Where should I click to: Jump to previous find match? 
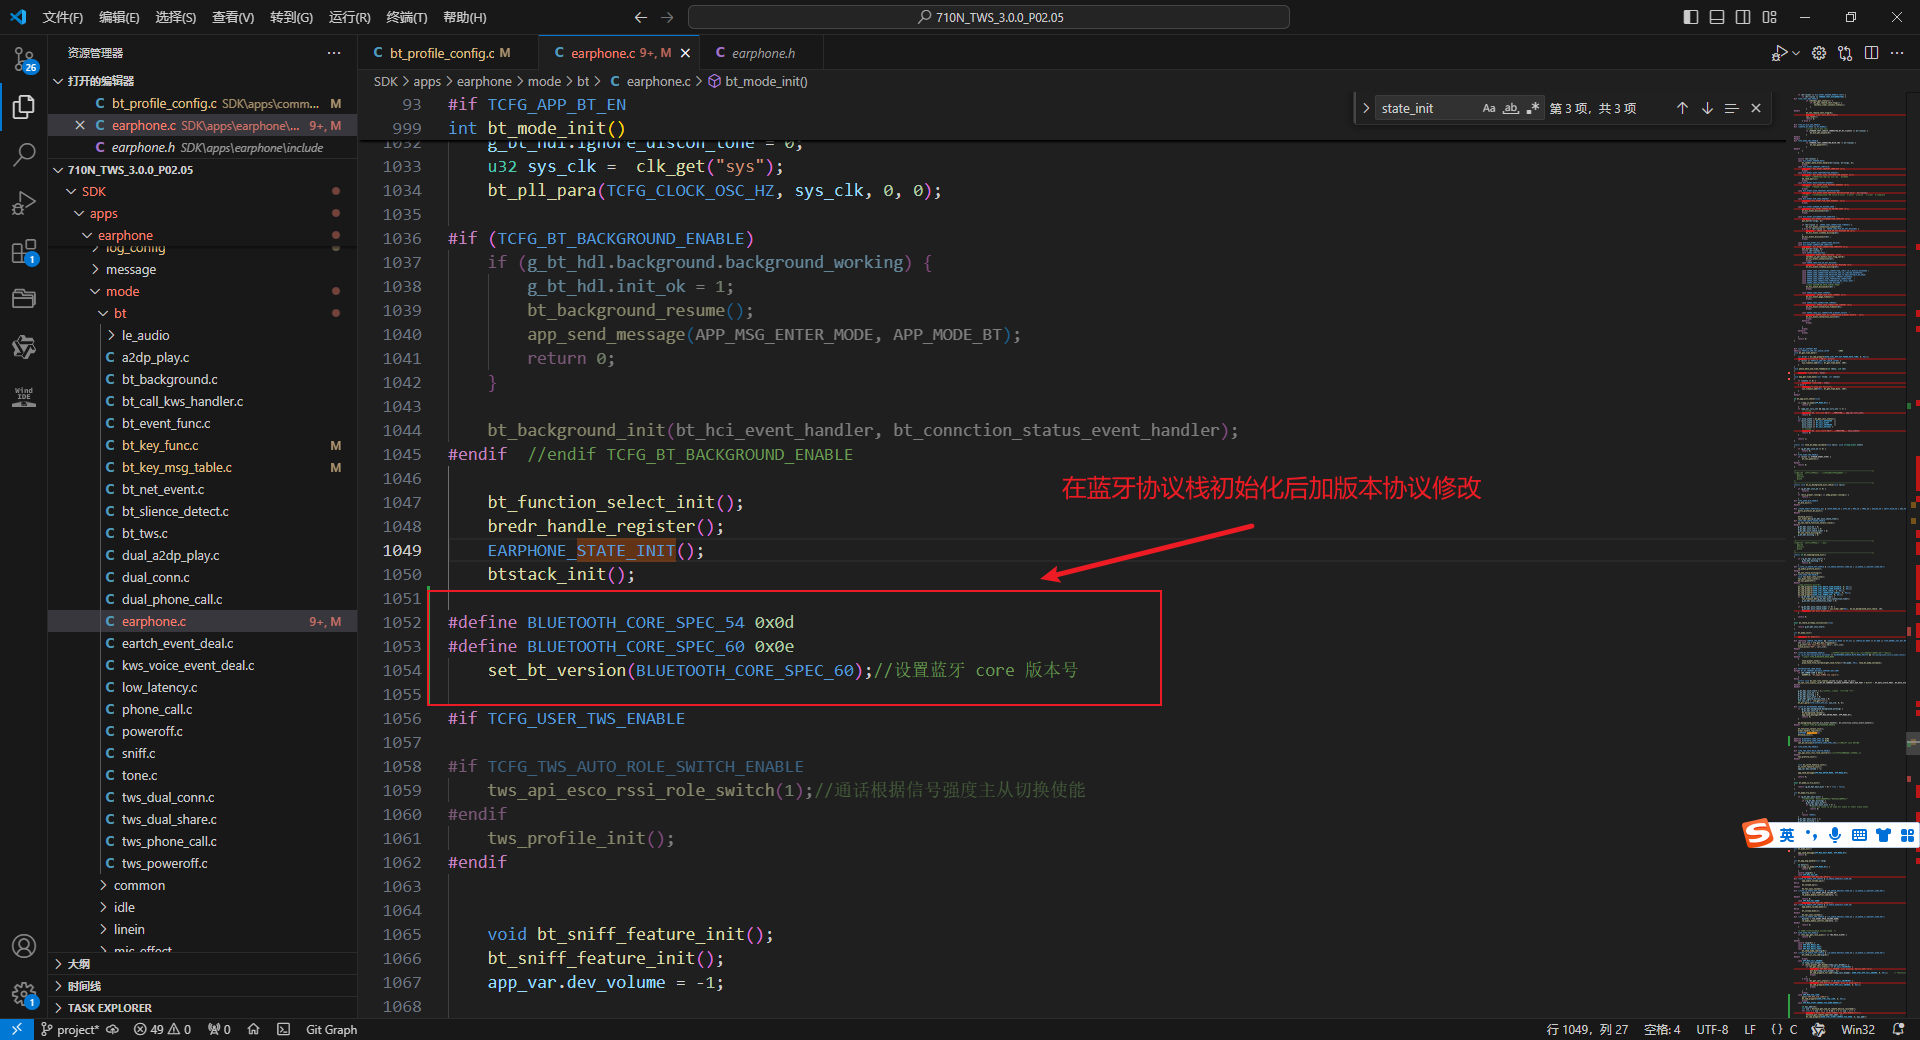click(x=1682, y=108)
